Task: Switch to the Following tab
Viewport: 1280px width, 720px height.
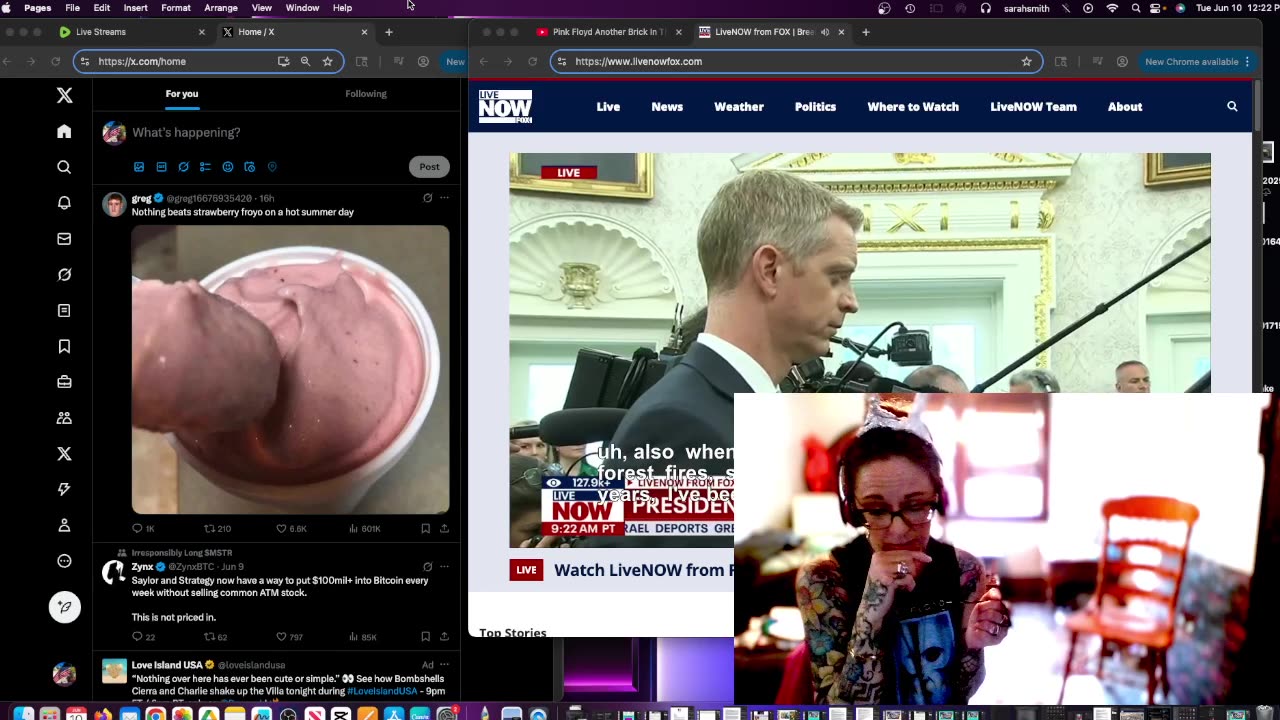Action: (366, 94)
